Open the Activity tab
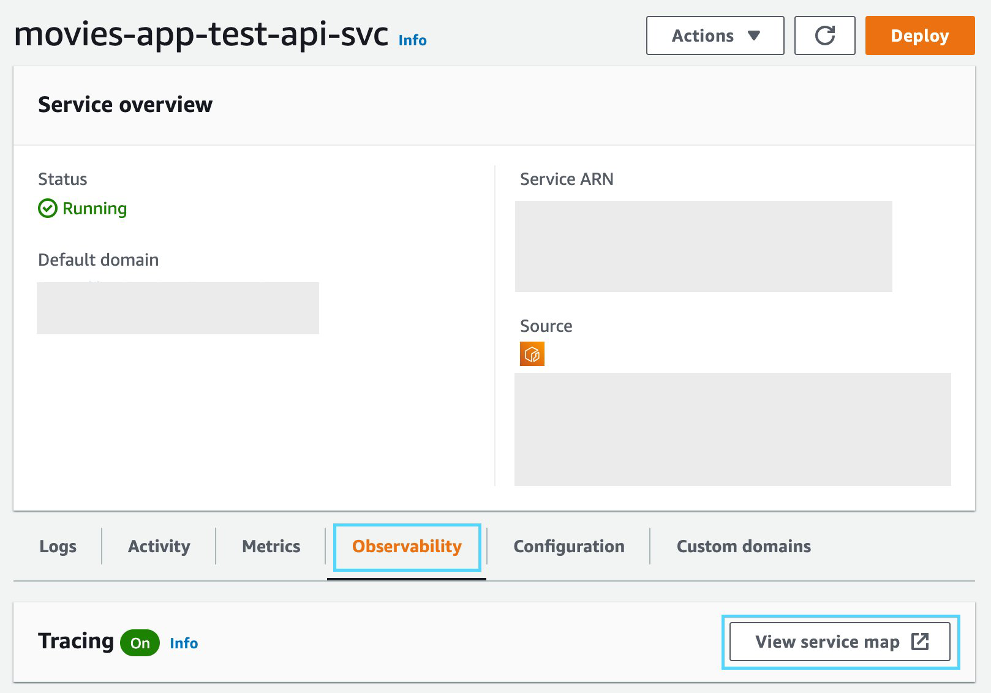This screenshot has width=991, height=693. tap(159, 546)
